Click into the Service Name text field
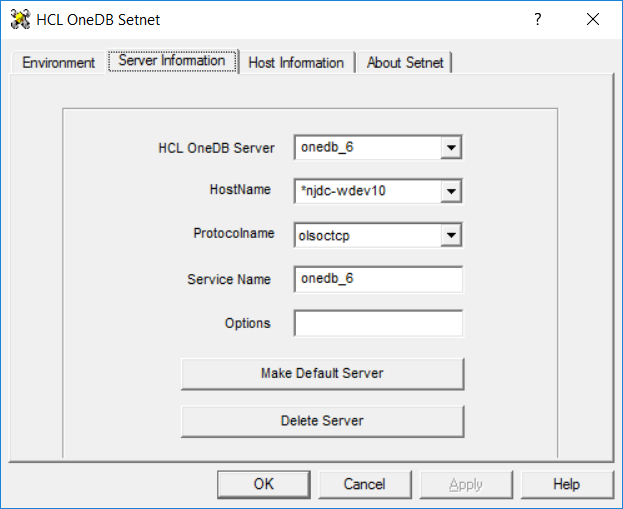The width and height of the screenshot is (623, 509). pos(378,279)
